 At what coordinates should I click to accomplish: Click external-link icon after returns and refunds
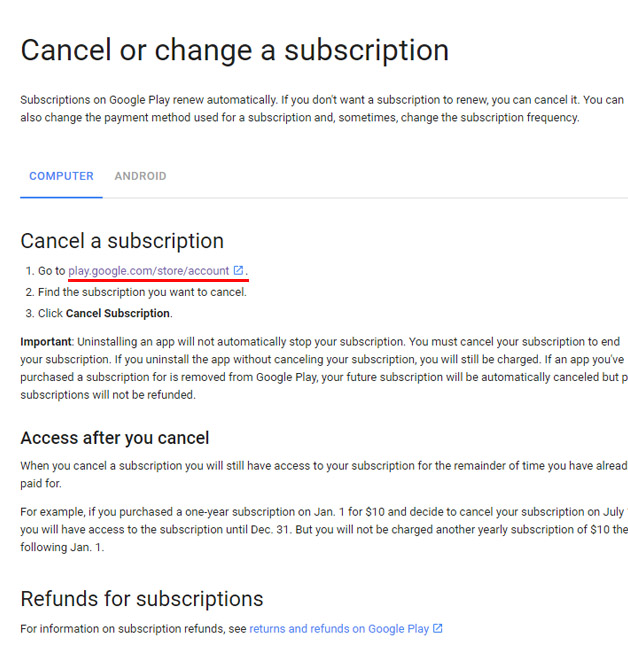438,628
